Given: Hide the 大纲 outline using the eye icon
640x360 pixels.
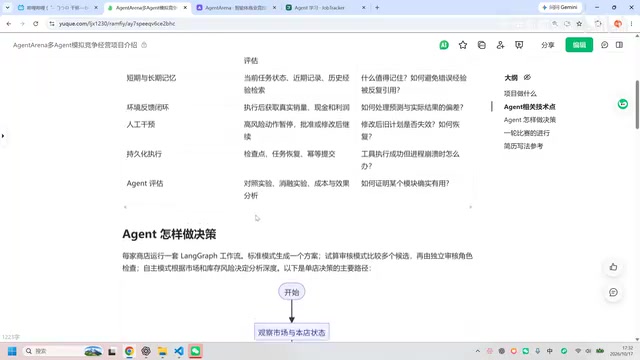Looking at the screenshot, I should tap(527, 78).
